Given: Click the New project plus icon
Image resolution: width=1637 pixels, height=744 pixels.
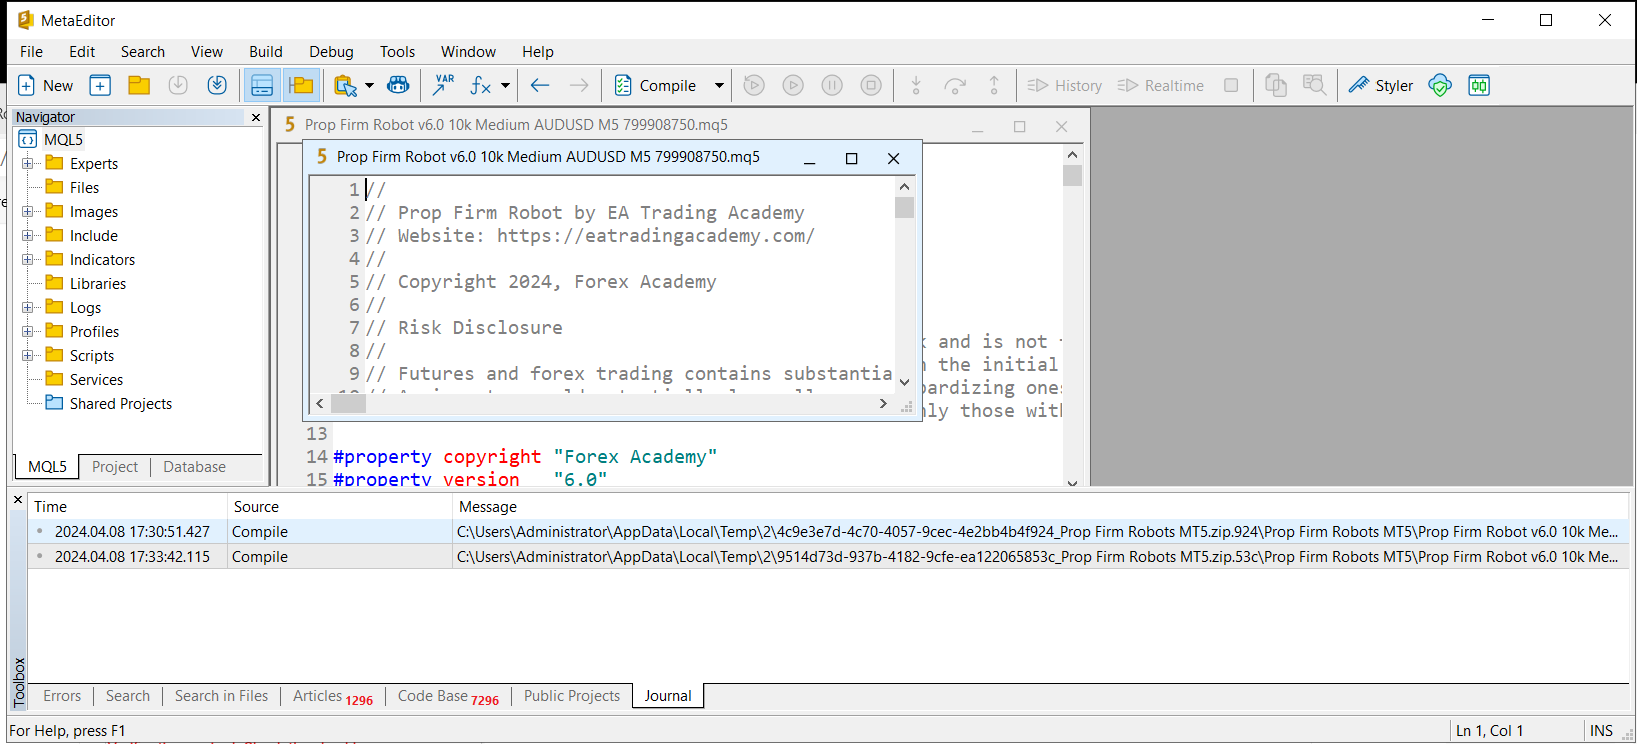Looking at the screenshot, I should 100,86.
